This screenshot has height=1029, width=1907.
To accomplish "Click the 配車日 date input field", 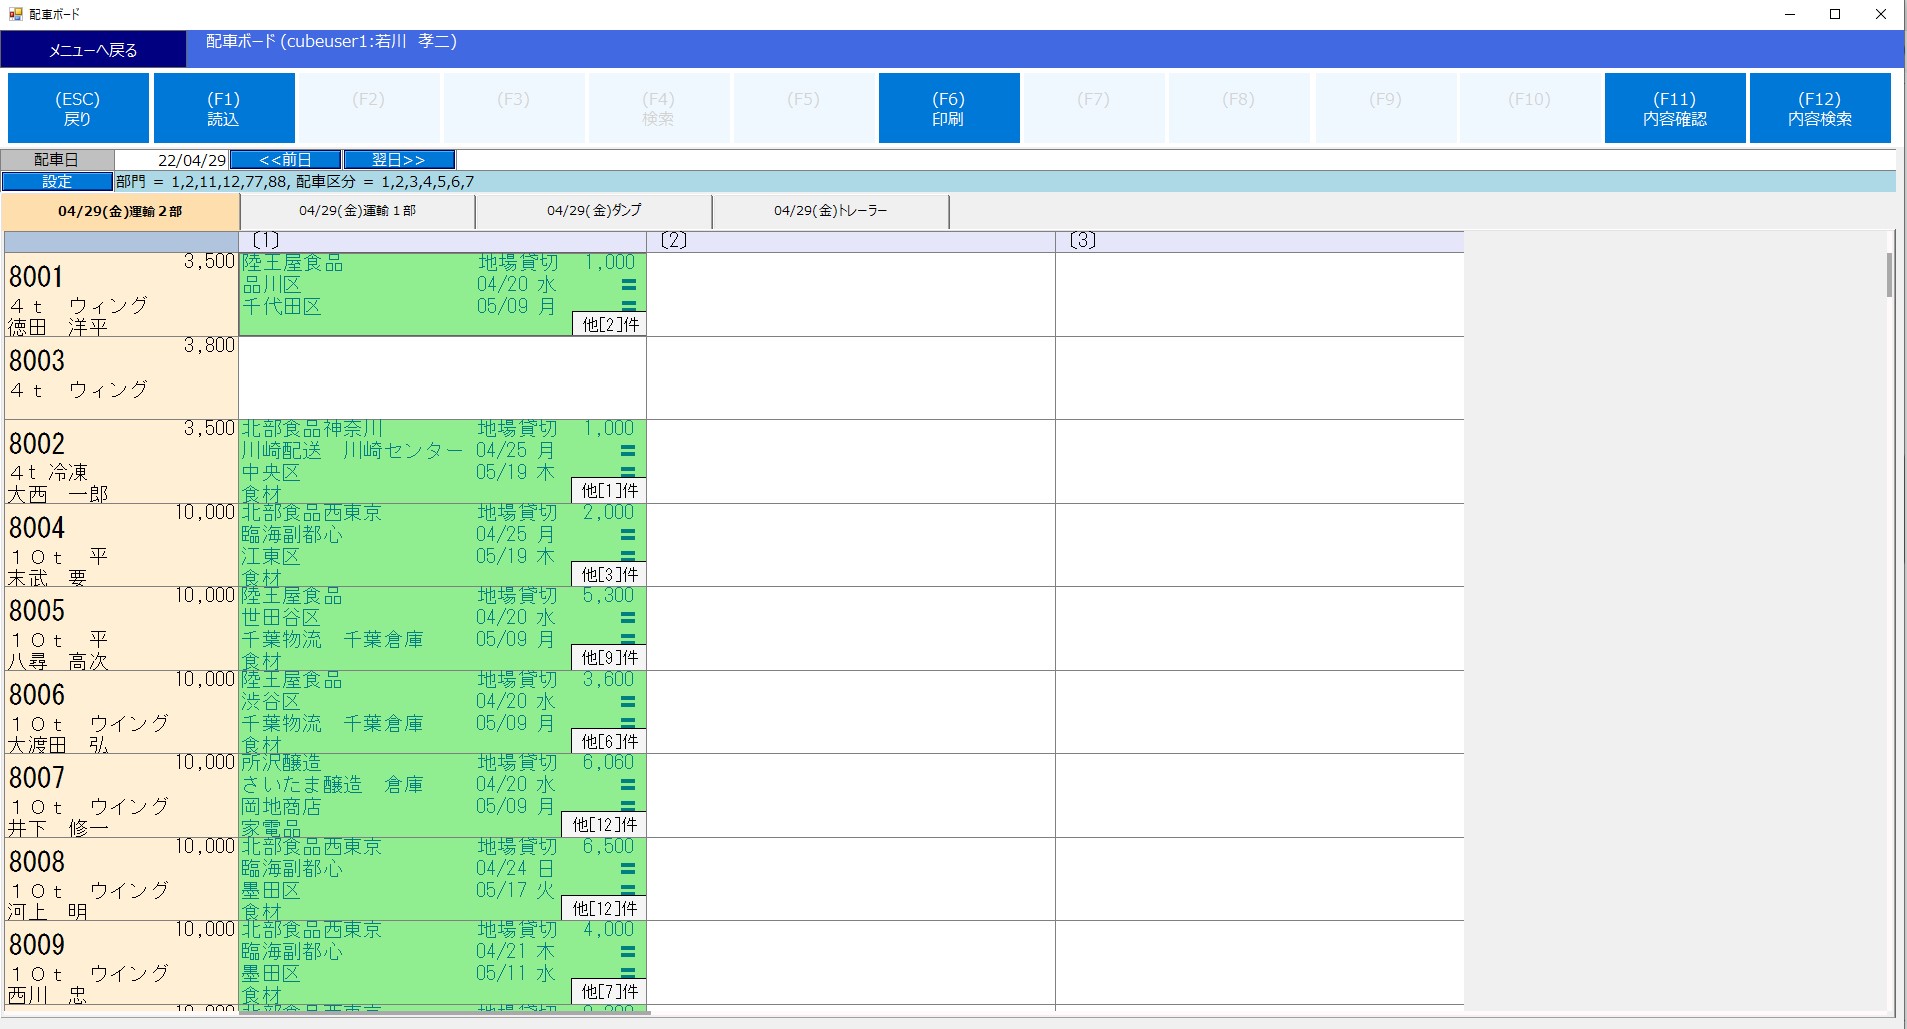I will point(172,160).
